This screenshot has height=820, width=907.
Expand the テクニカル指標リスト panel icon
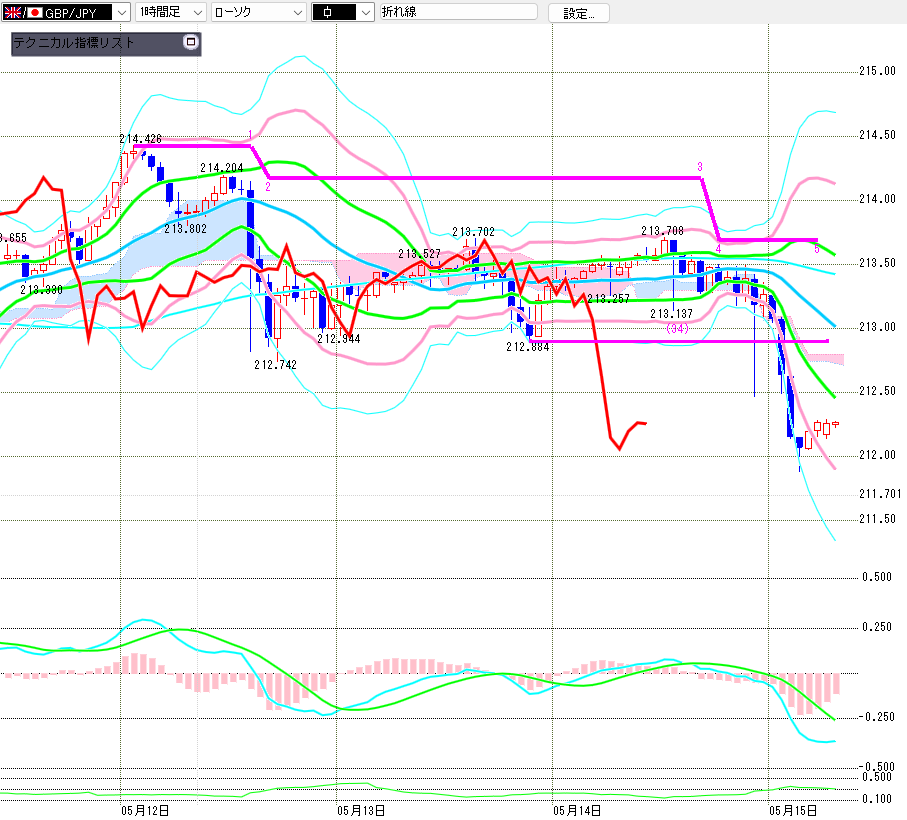pyautogui.click(x=191, y=42)
